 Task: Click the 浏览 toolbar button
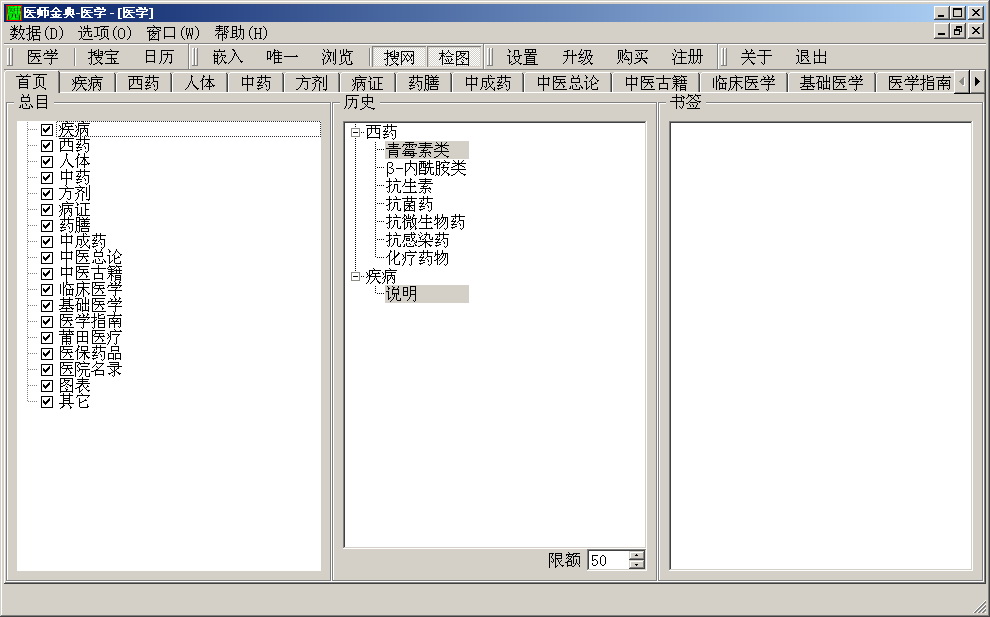point(337,57)
